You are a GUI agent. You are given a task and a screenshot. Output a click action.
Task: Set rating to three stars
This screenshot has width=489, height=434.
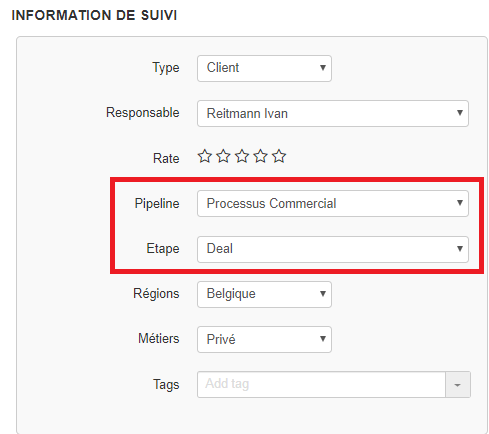[x=242, y=156]
